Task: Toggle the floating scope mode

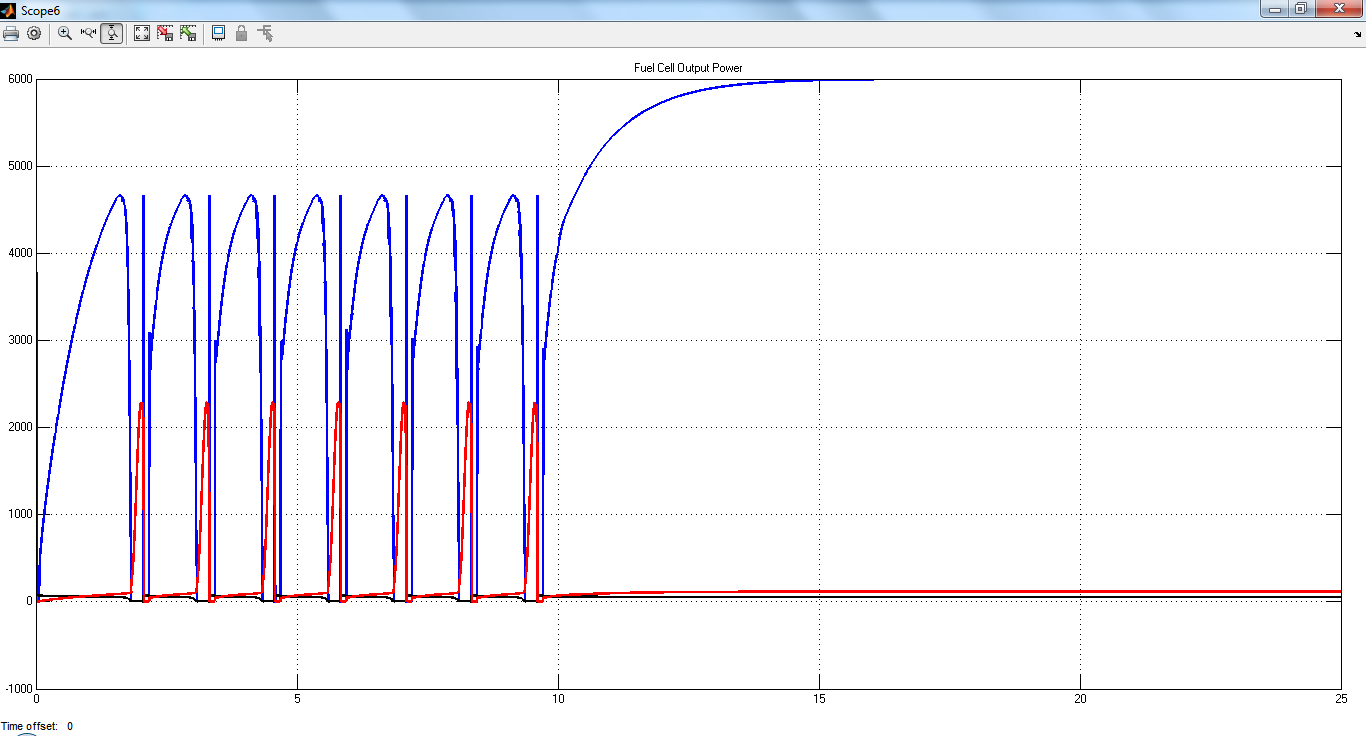Action: click(x=218, y=33)
